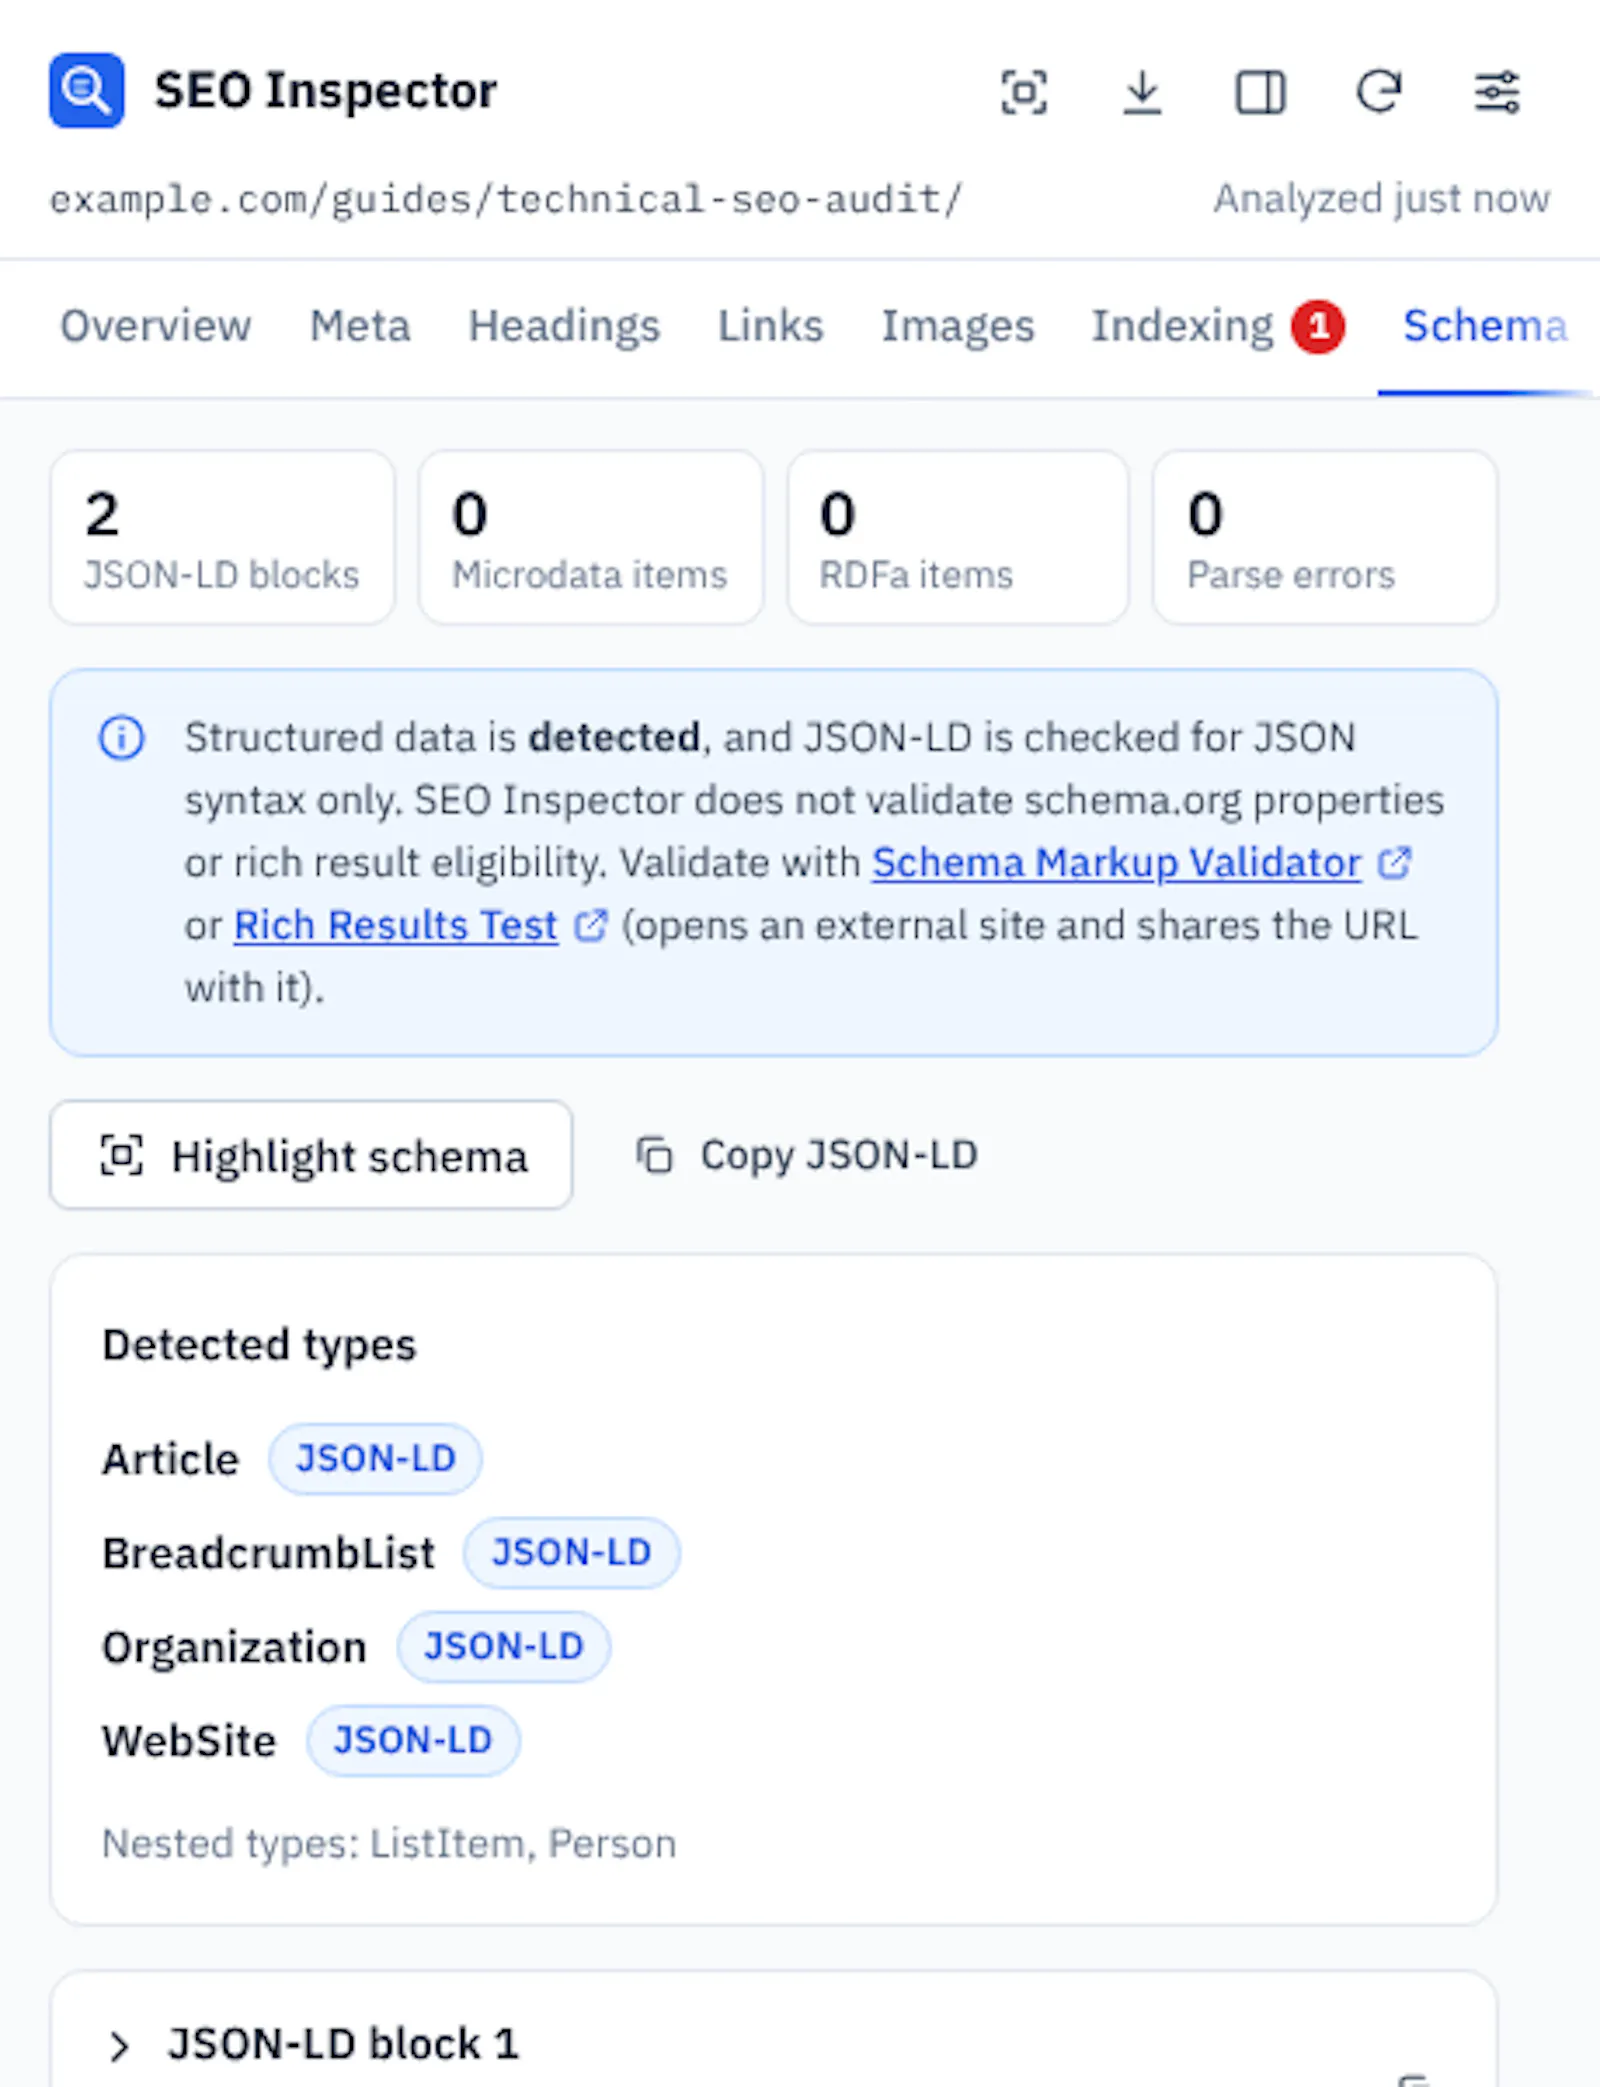
Task: Click the 'Analyzed just now' status text
Action: (x=1382, y=199)
